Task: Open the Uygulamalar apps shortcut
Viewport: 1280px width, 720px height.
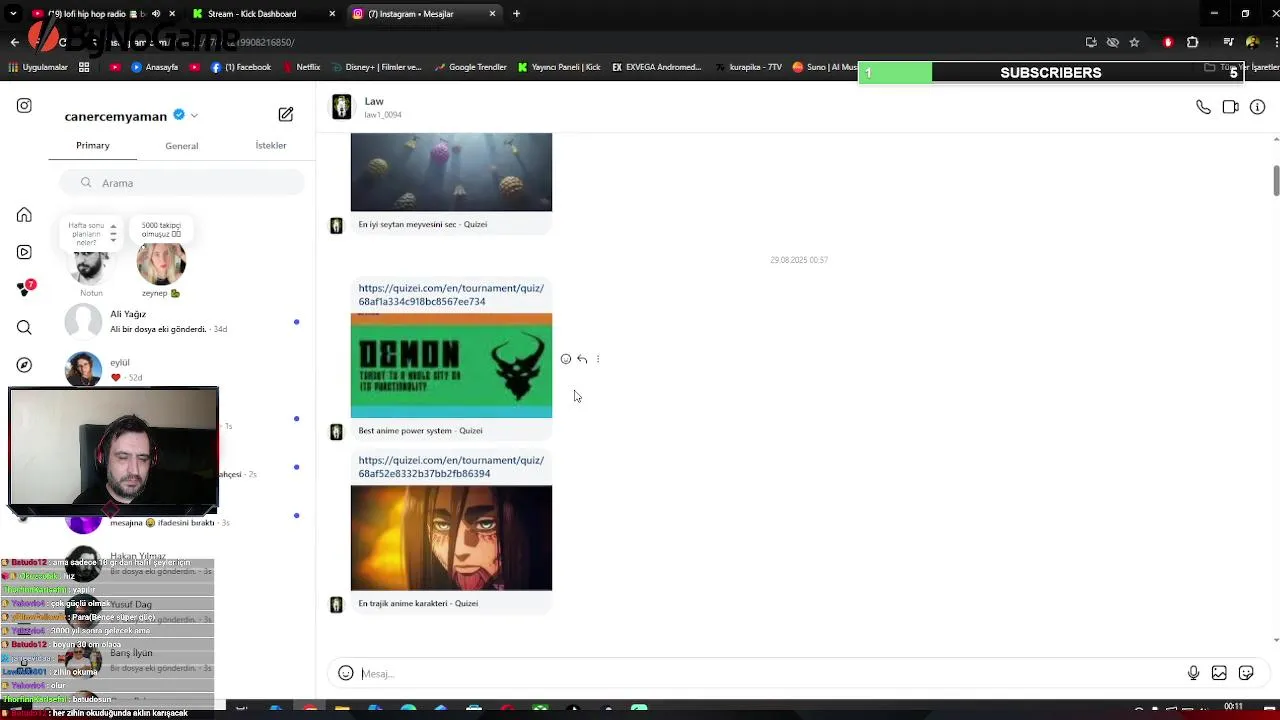Action: [37, 67]
